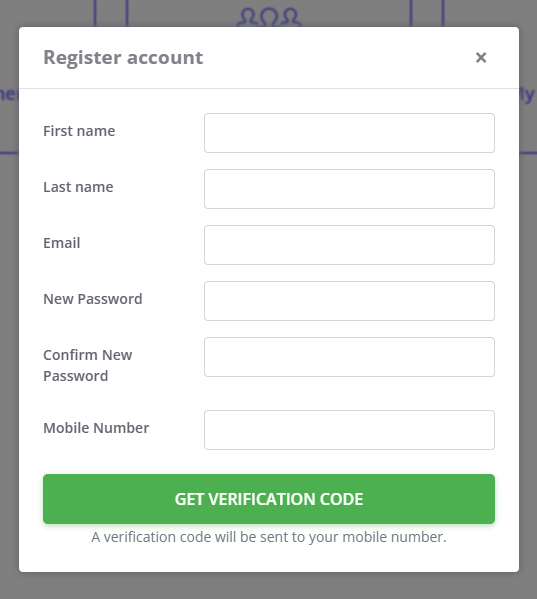Click the Register account heading
The height and width of the screenshot is (599, 537).
click(x=123, y=58)
